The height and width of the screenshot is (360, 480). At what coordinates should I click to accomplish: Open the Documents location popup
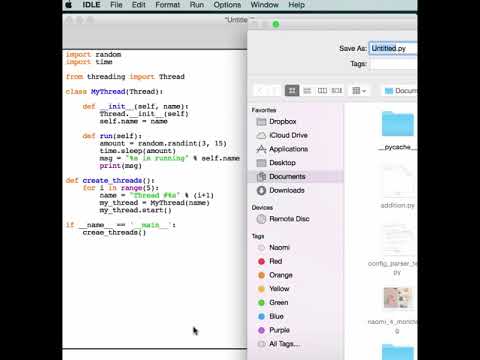(x=400, y=91)
